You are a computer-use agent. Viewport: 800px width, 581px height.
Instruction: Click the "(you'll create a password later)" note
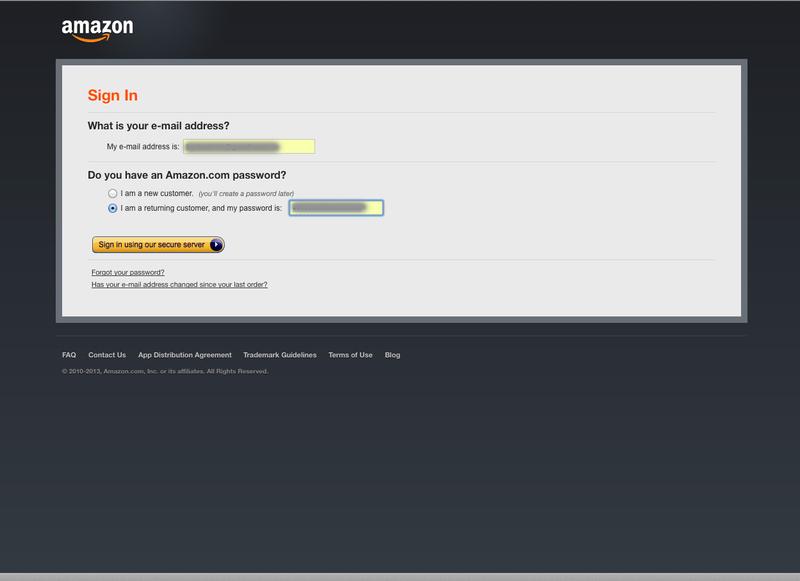coord(246,194)
